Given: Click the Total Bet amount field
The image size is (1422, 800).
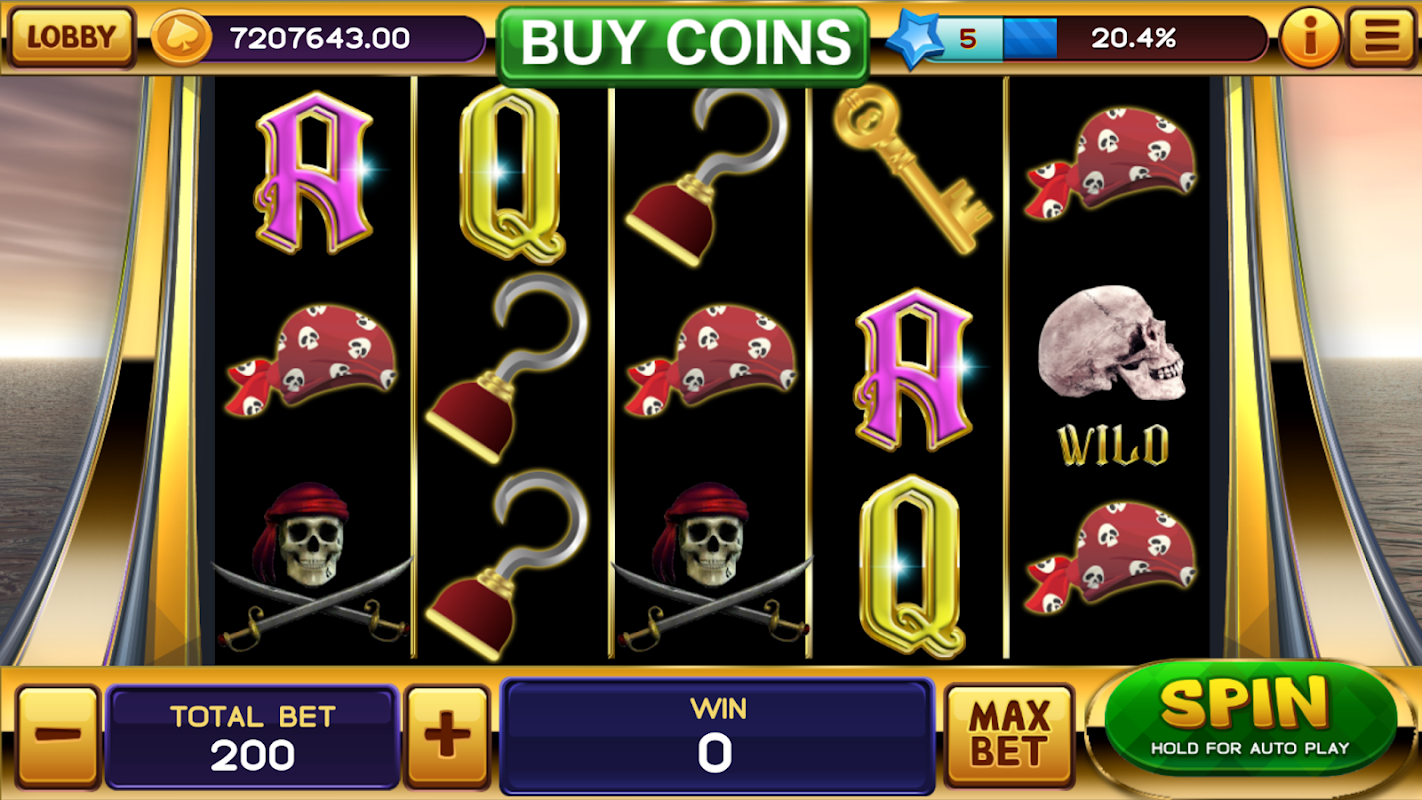Looking at the screenshot, I should pyautogui.click(x=252, y=737).
